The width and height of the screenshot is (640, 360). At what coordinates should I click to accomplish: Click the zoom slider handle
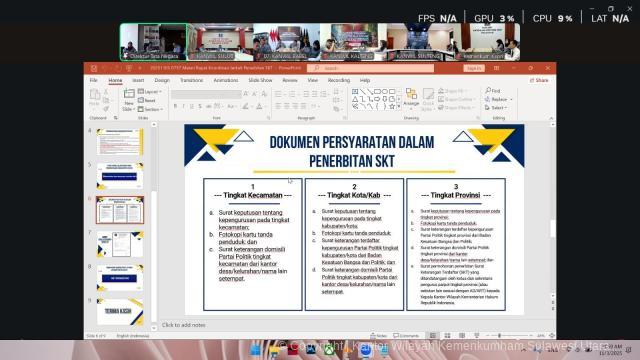[x=499, y=336]
